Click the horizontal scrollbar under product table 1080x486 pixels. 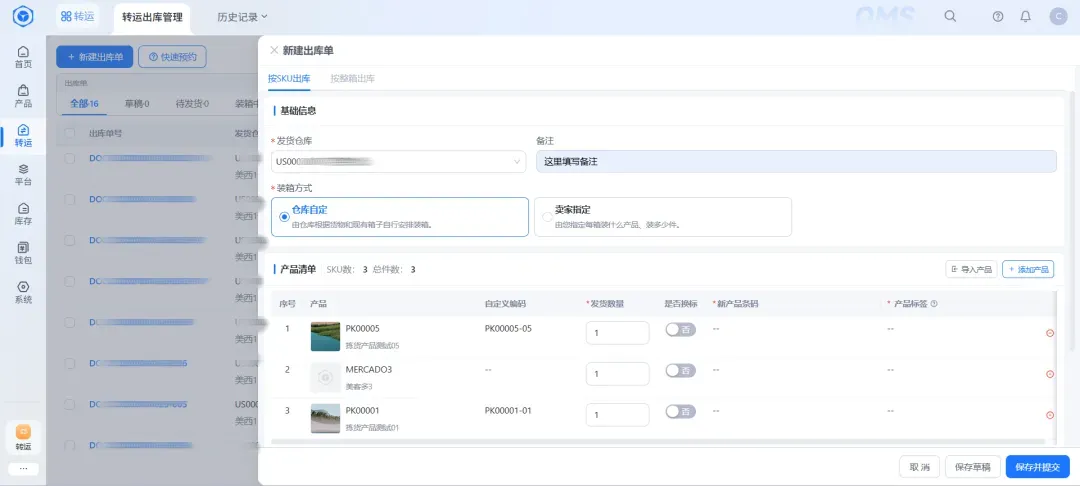pos(658,441)
